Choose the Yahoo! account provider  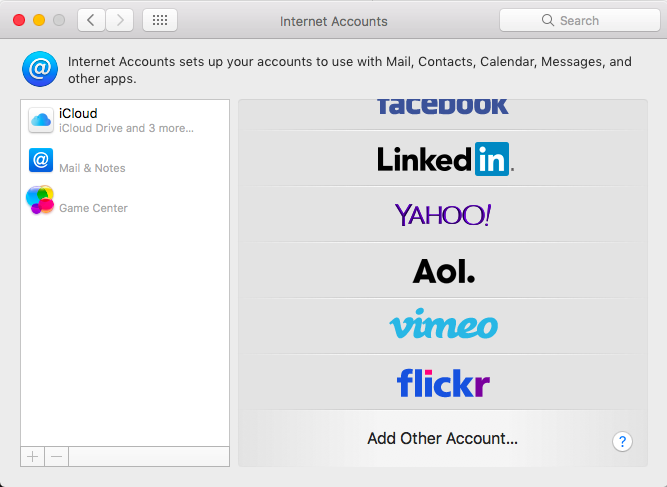(x=443, y=214)
